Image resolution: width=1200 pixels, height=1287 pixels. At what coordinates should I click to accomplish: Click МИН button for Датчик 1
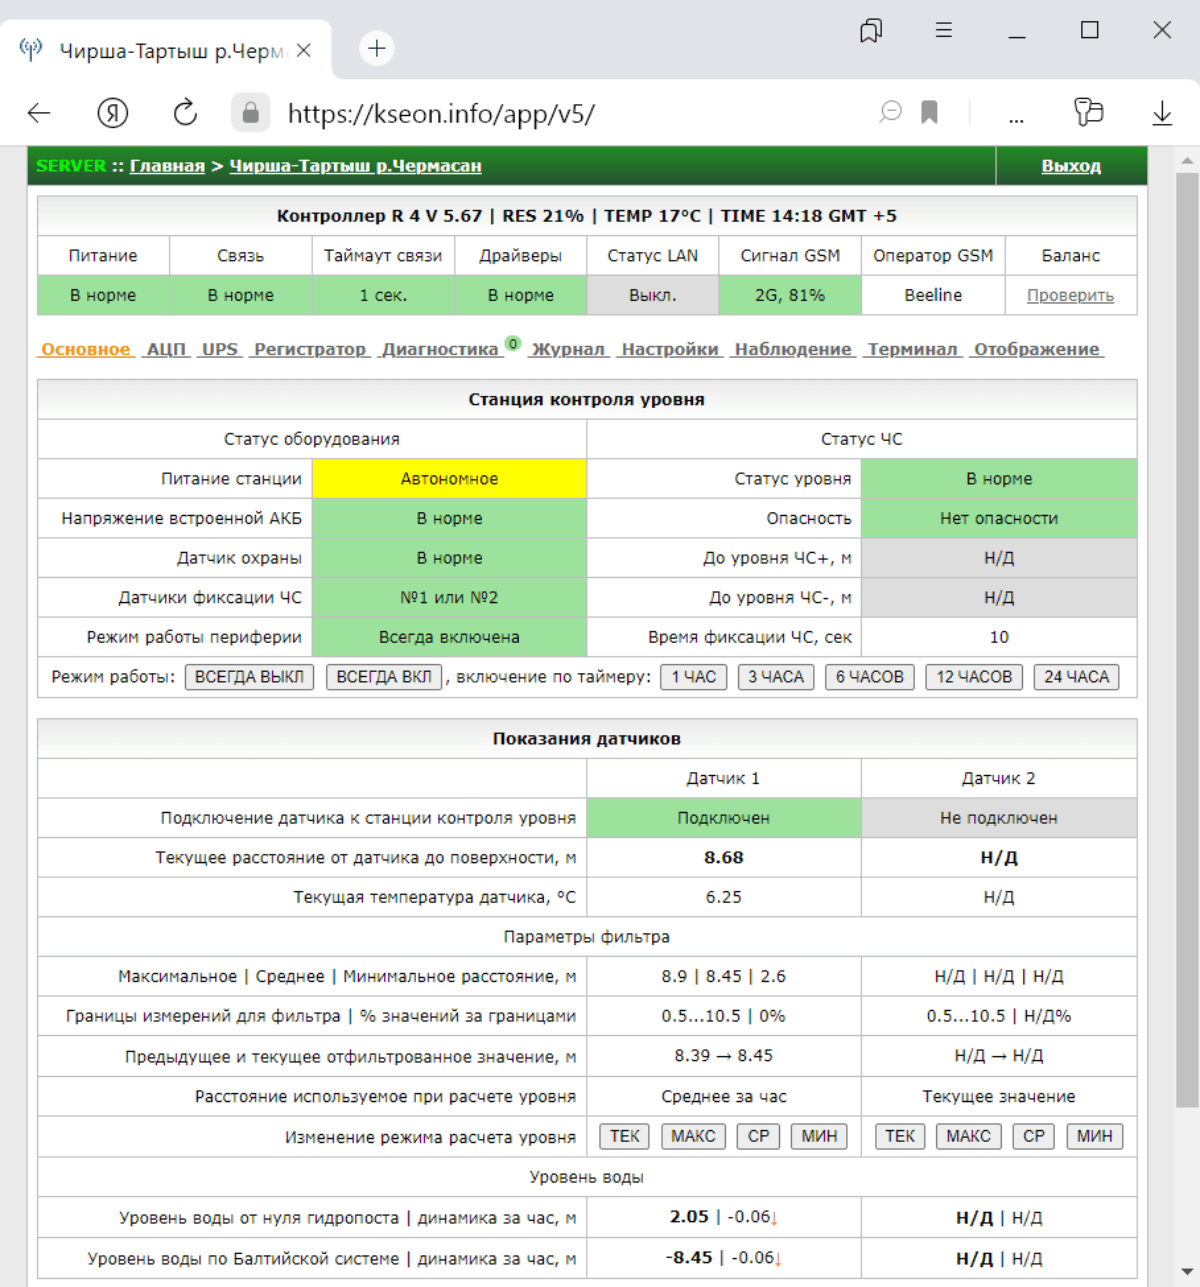coord(819,1137)
